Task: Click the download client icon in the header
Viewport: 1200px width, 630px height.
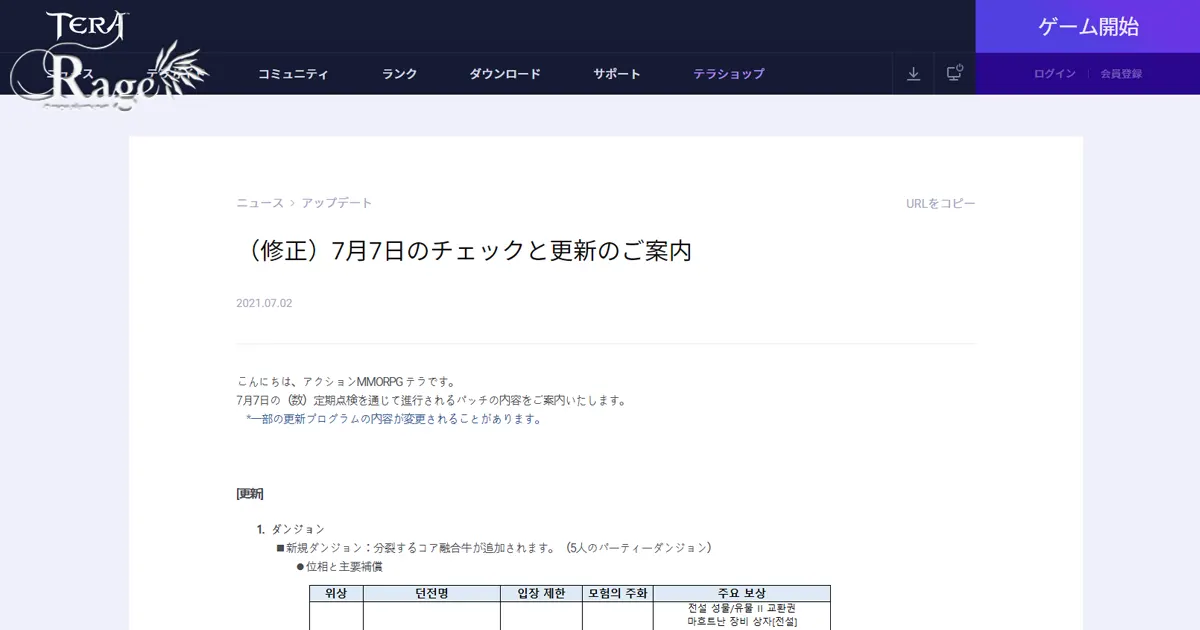Action: [x=912, y=73]
